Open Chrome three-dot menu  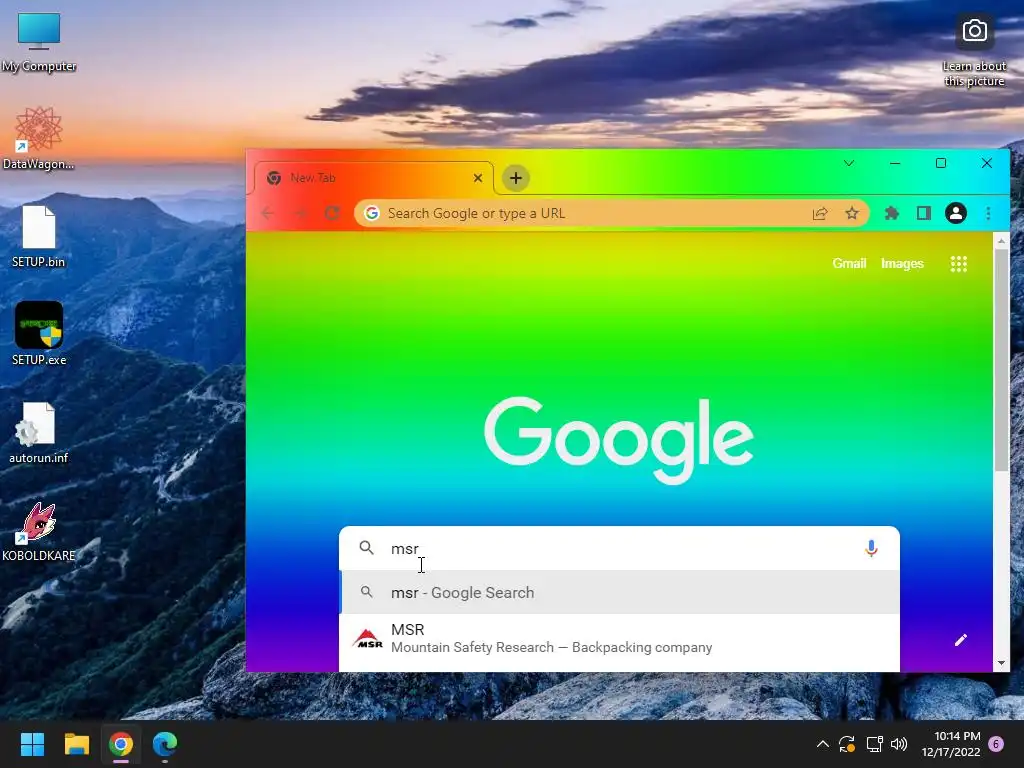pos(988,213)
